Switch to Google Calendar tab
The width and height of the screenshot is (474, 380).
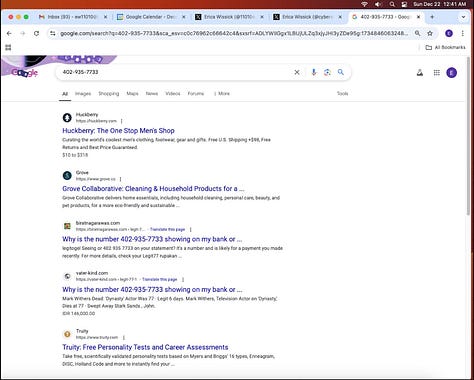147,17
